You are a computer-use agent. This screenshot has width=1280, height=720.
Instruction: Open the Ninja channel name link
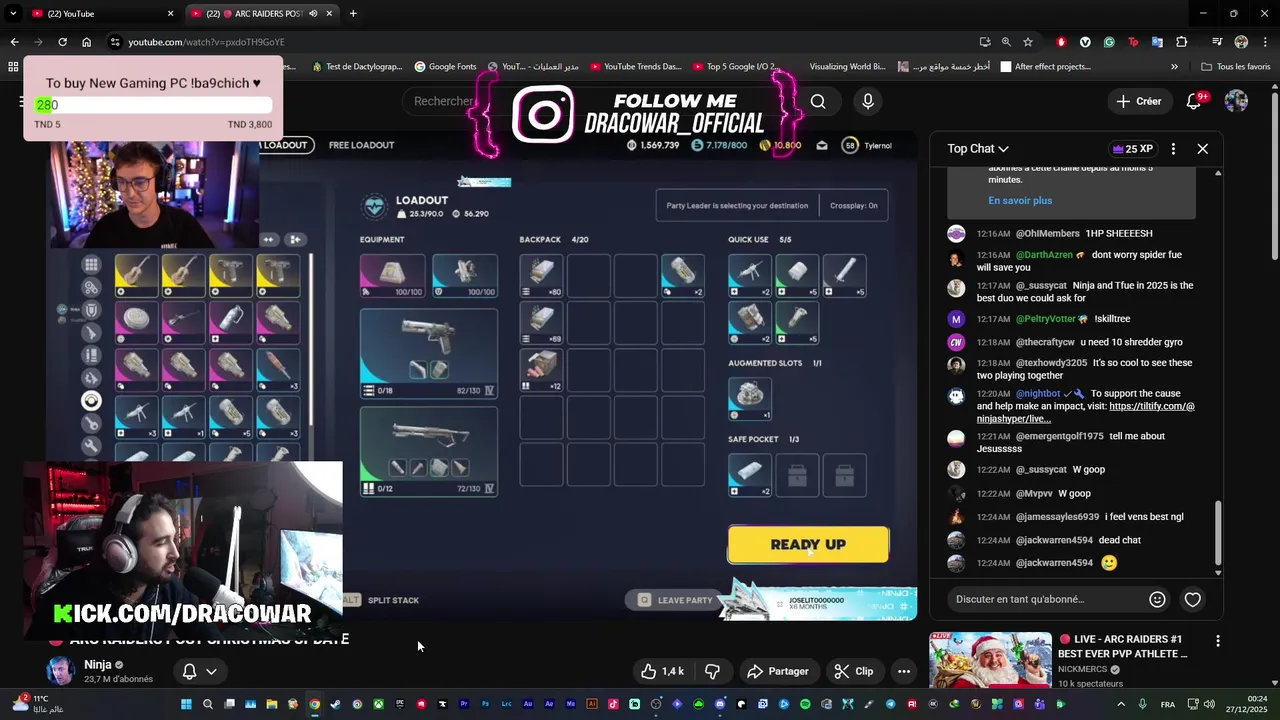click(97, 665)
